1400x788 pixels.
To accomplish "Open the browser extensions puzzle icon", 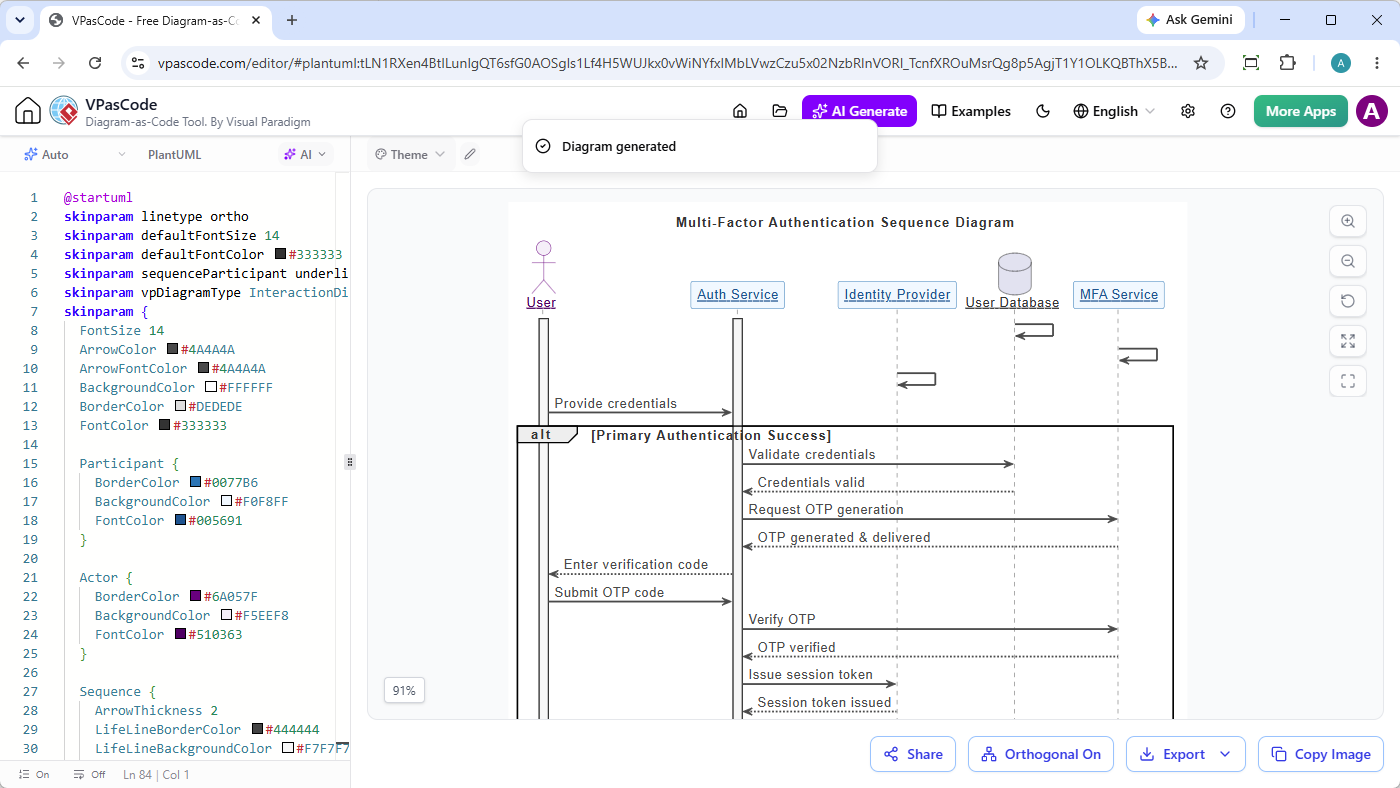I will coord(1288,63).
